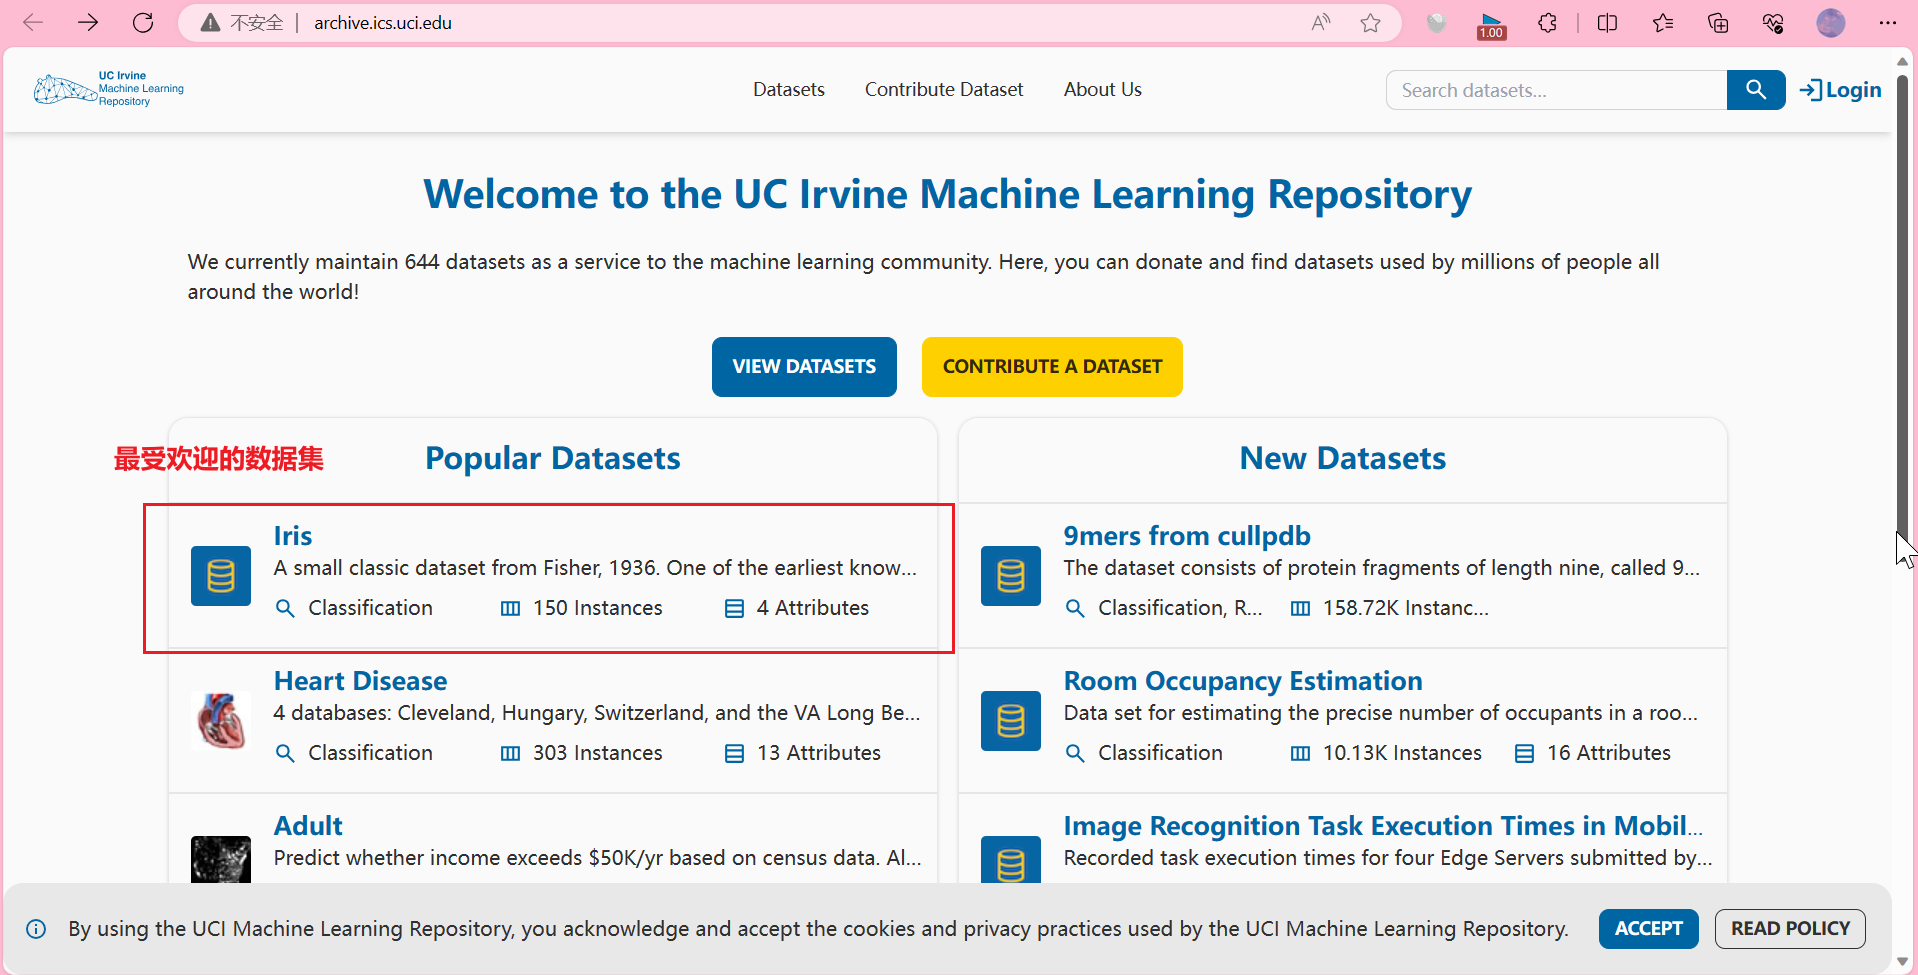This screenshot has width=1918, height=975.
Task: Click the 9mers from cullpdb database icon
Action: (1011, 576)
